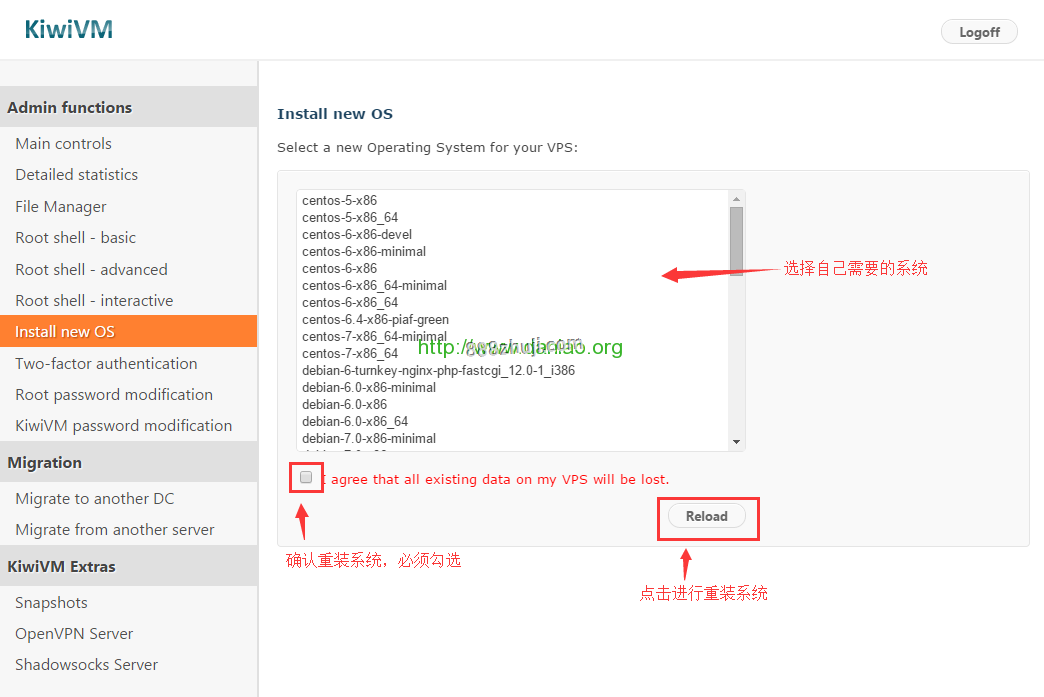Image resolution: width=1044 pixels, height=697 pixels.
Task: Click the Migration section header
Action: 129,462
